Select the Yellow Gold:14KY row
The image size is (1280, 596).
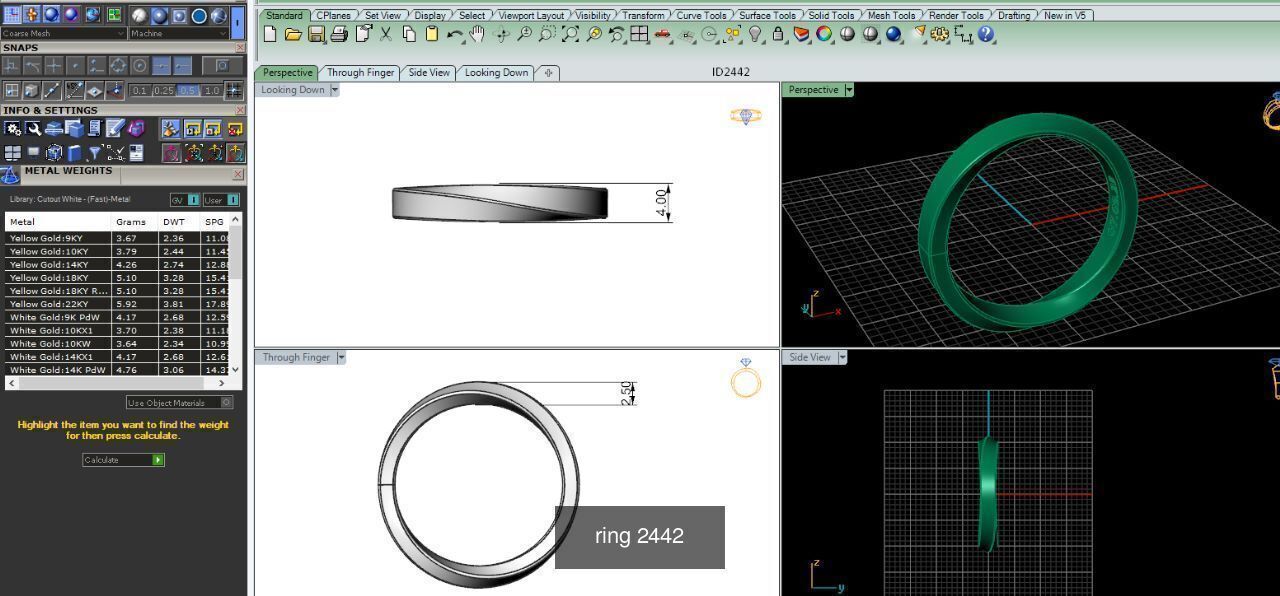click(x=117, y=265)
